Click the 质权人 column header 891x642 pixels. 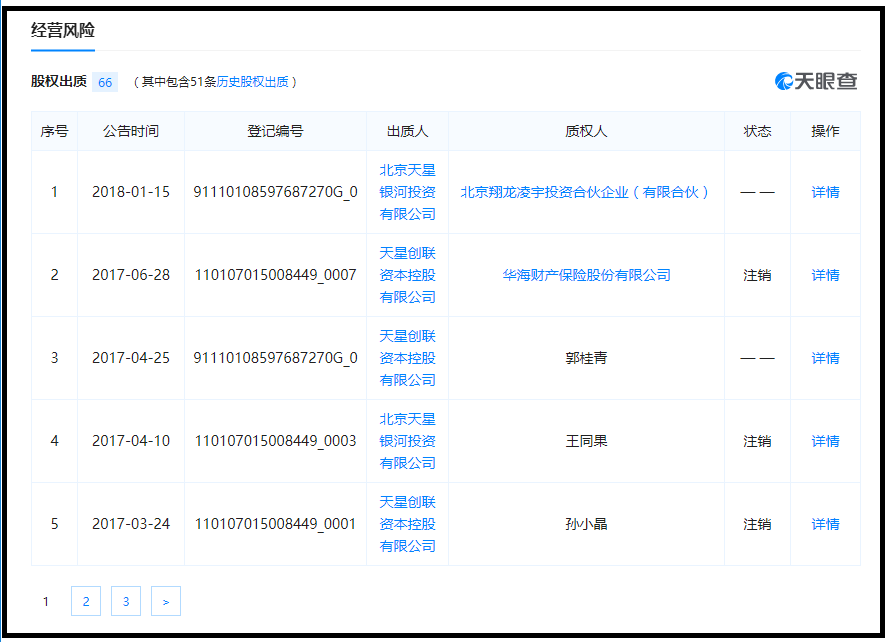coord(586,131)
